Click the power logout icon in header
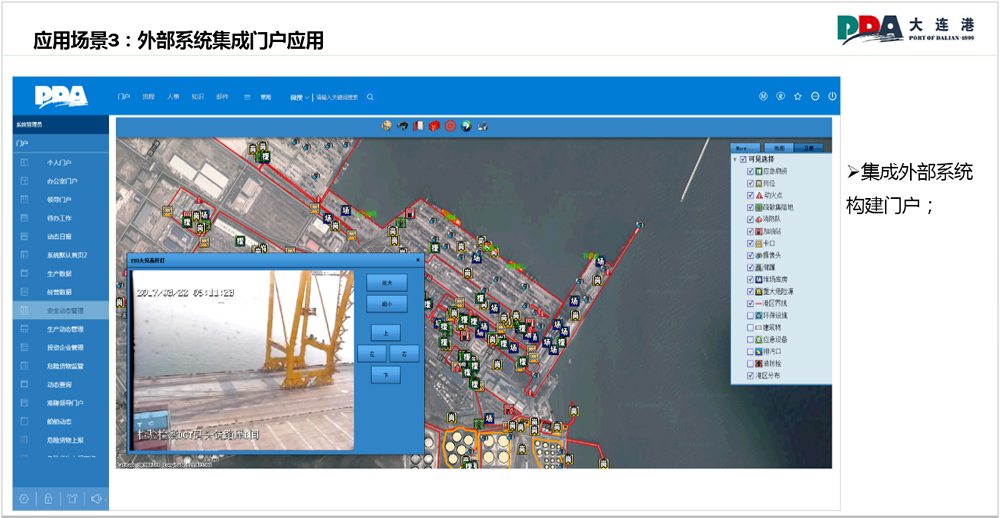 (x=832, y=96)
